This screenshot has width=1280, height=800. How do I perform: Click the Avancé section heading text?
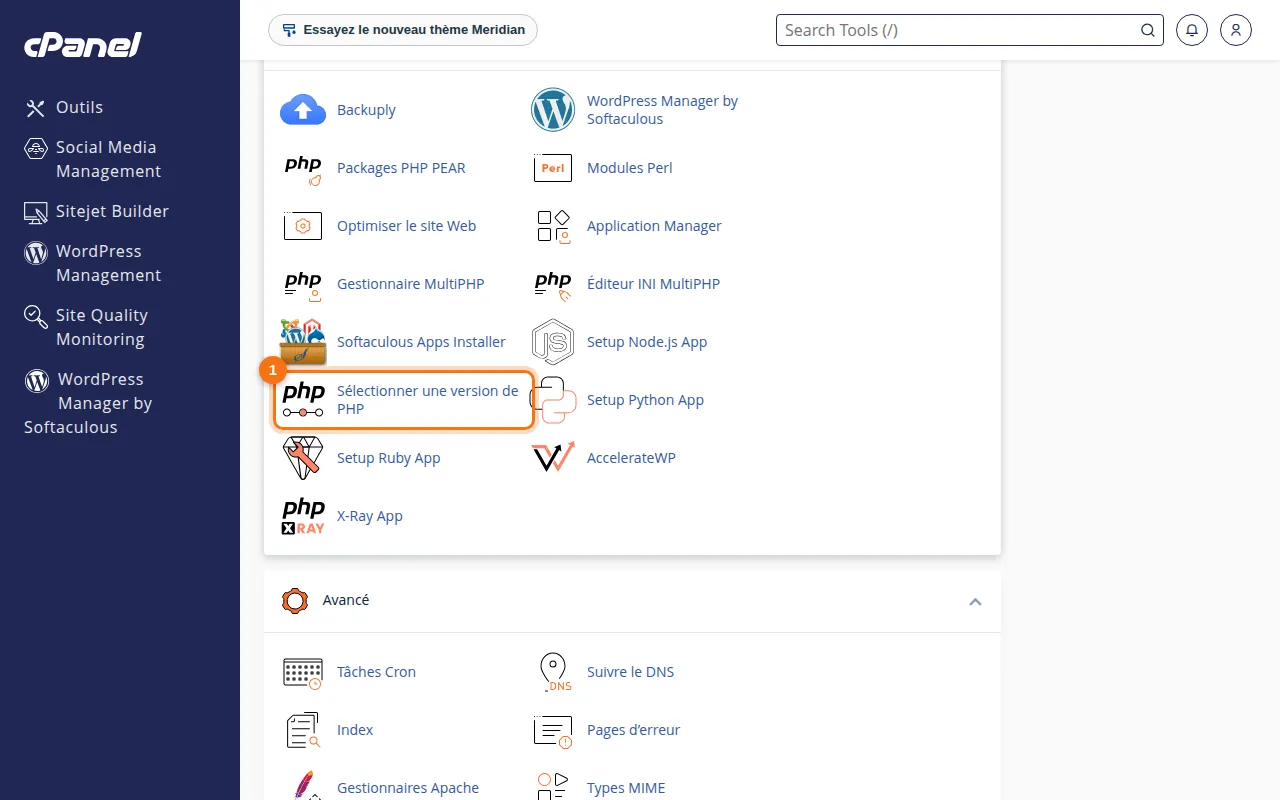pyautogui.click(x=346, y=600)
